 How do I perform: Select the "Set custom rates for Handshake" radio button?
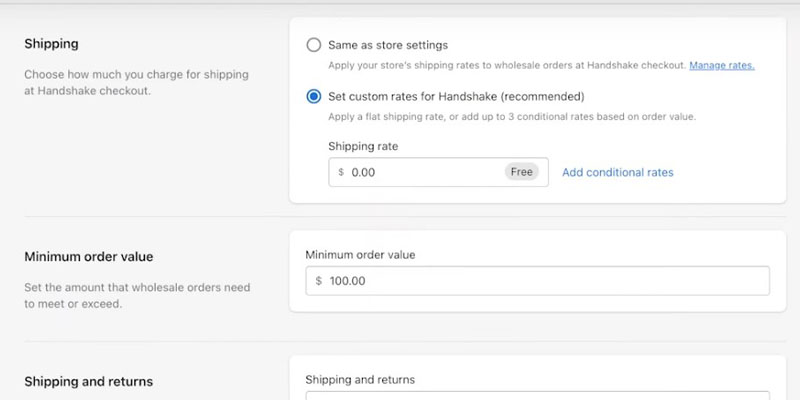pyautogui.click(x=314, y=97)
